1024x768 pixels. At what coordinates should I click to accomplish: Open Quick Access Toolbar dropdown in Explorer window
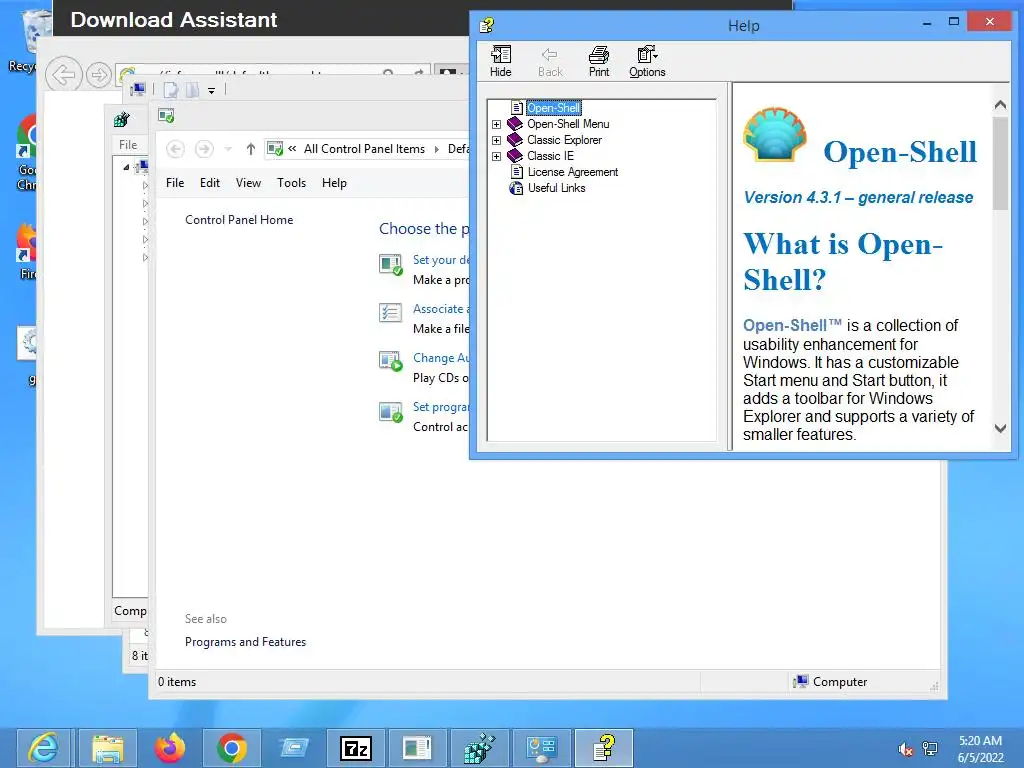212,91
